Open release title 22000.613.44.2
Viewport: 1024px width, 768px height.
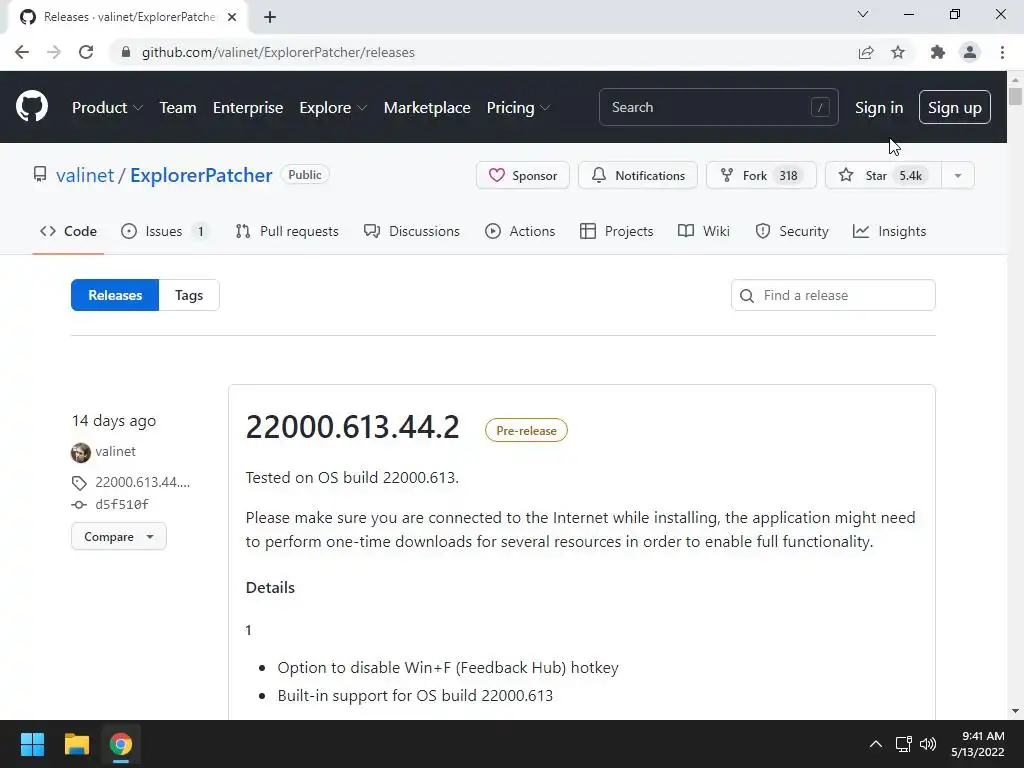353,427
